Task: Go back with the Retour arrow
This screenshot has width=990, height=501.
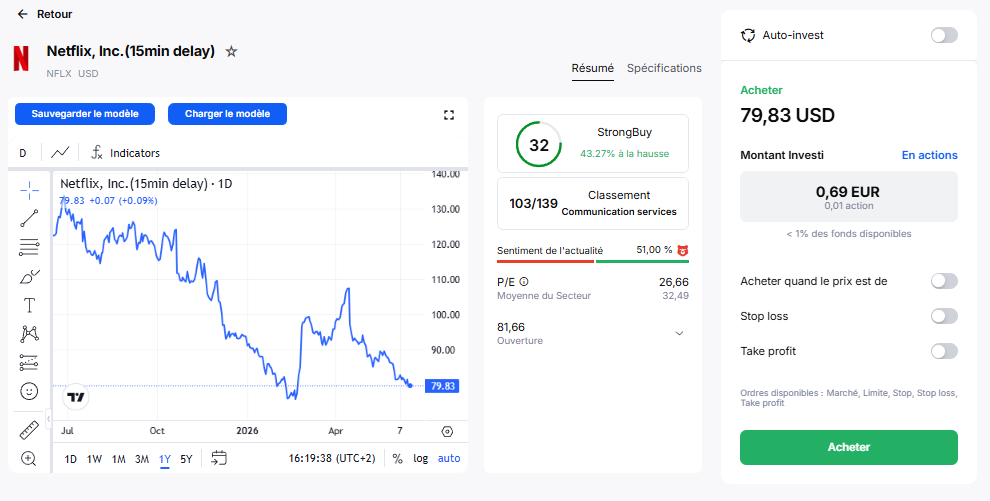Action: [x=23, y=14]
